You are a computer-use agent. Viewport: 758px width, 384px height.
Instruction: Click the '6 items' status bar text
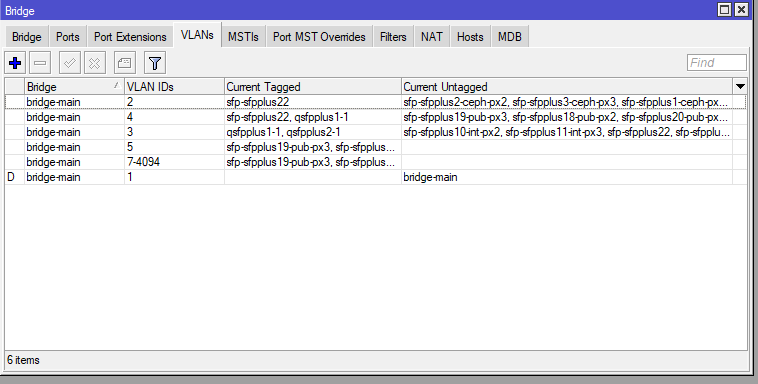pos(23,360)
